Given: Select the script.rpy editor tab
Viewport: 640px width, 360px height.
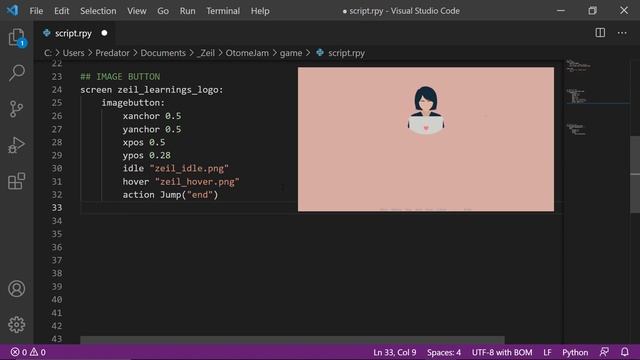Looking at the screenshot, I should click(73, 33).
